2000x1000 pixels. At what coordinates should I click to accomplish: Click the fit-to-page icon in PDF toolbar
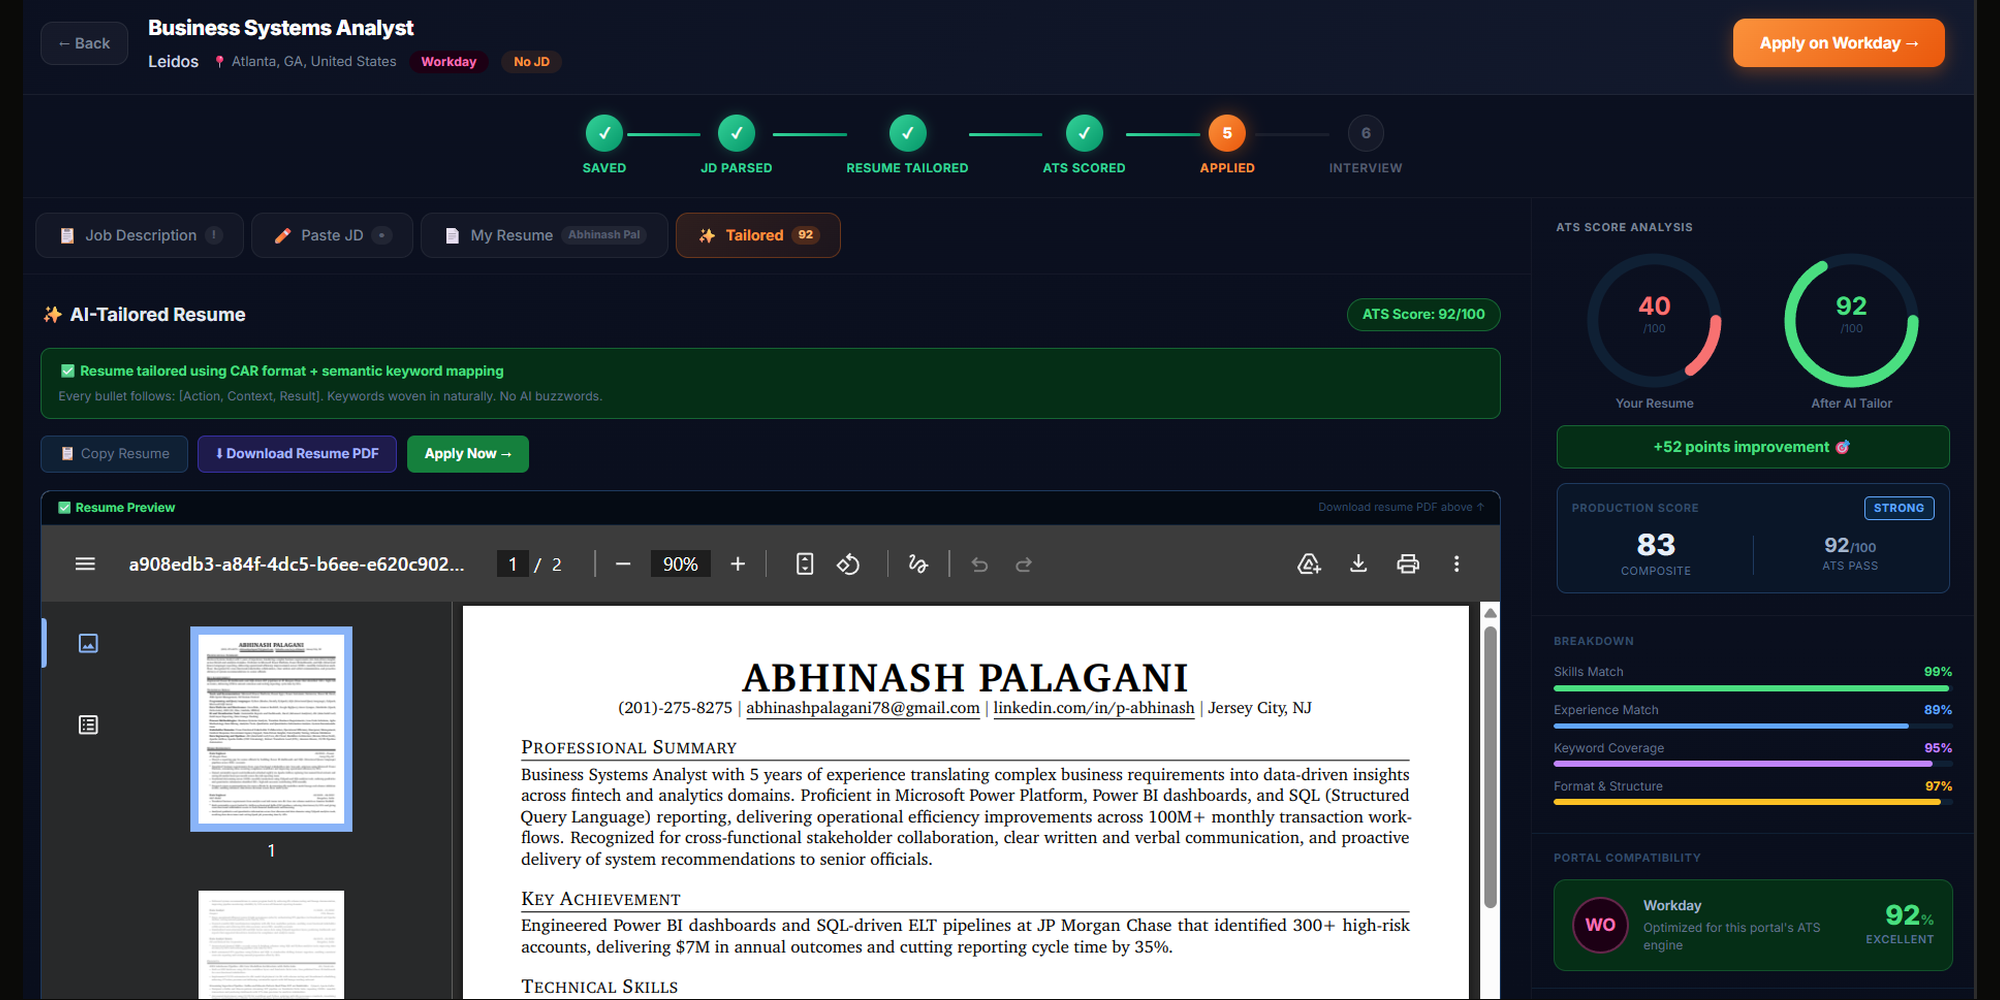click(805, 564)
